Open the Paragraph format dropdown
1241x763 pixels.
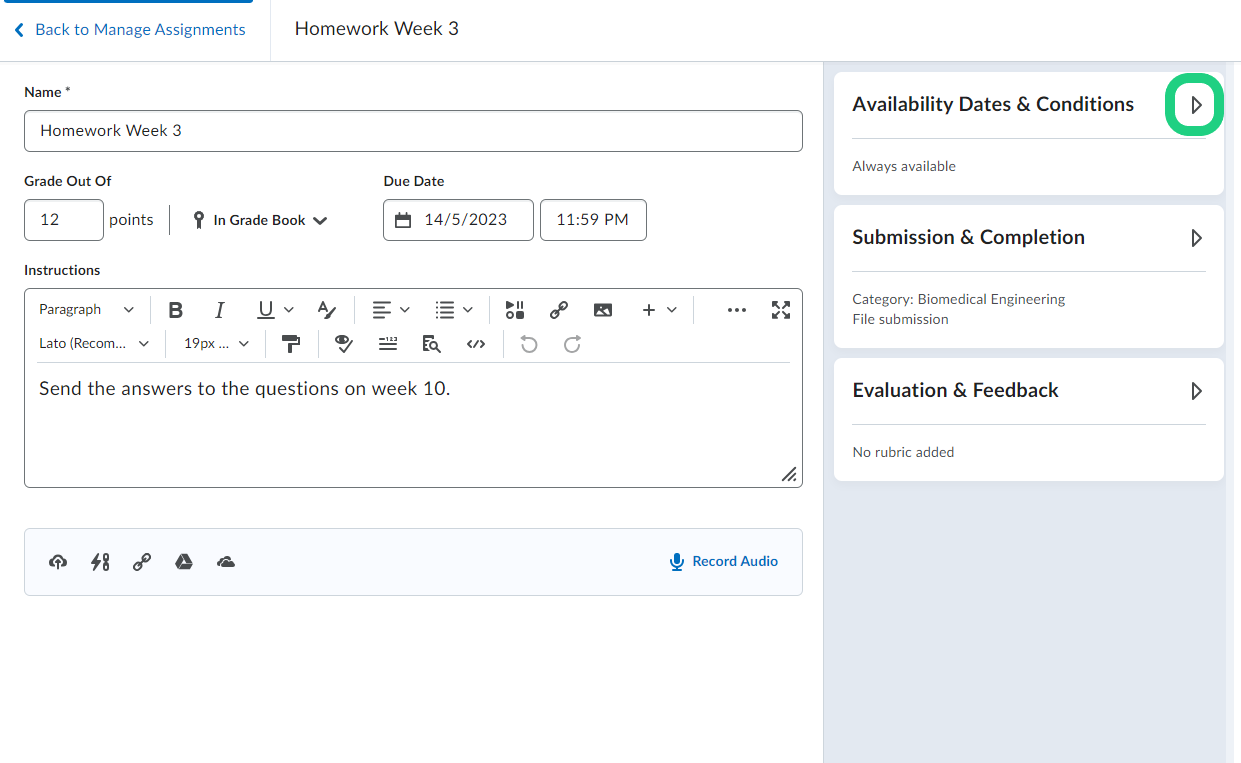(x=86, y=310)
